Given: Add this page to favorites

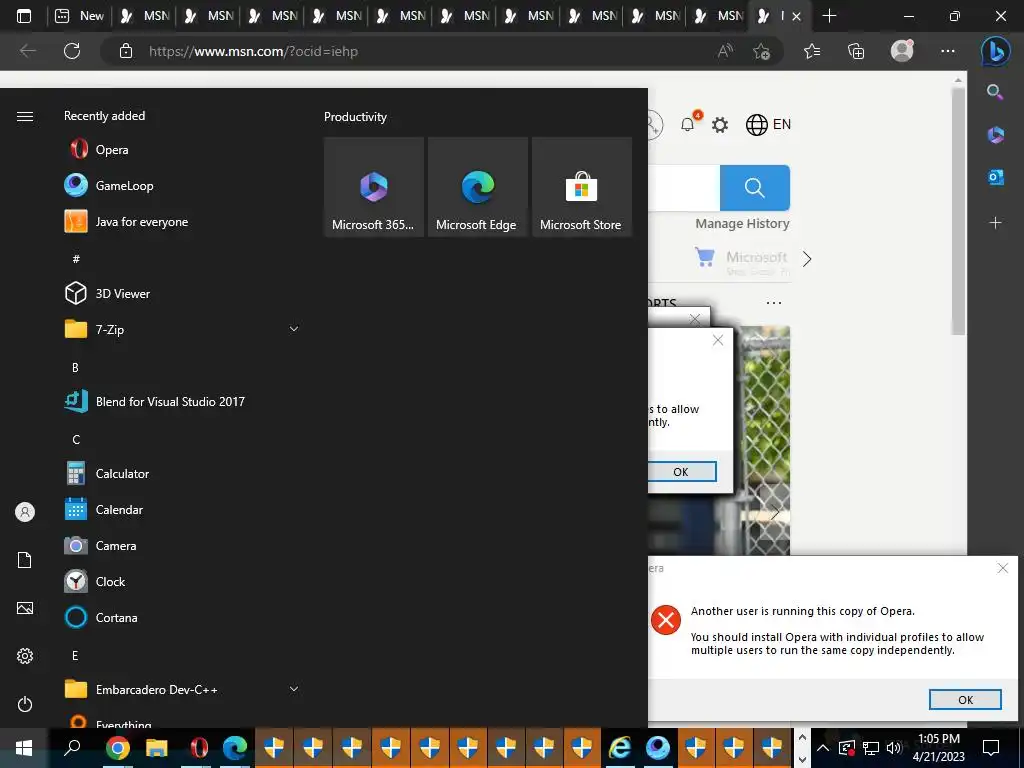Looking at the screenshot, I should click(761, 51).
